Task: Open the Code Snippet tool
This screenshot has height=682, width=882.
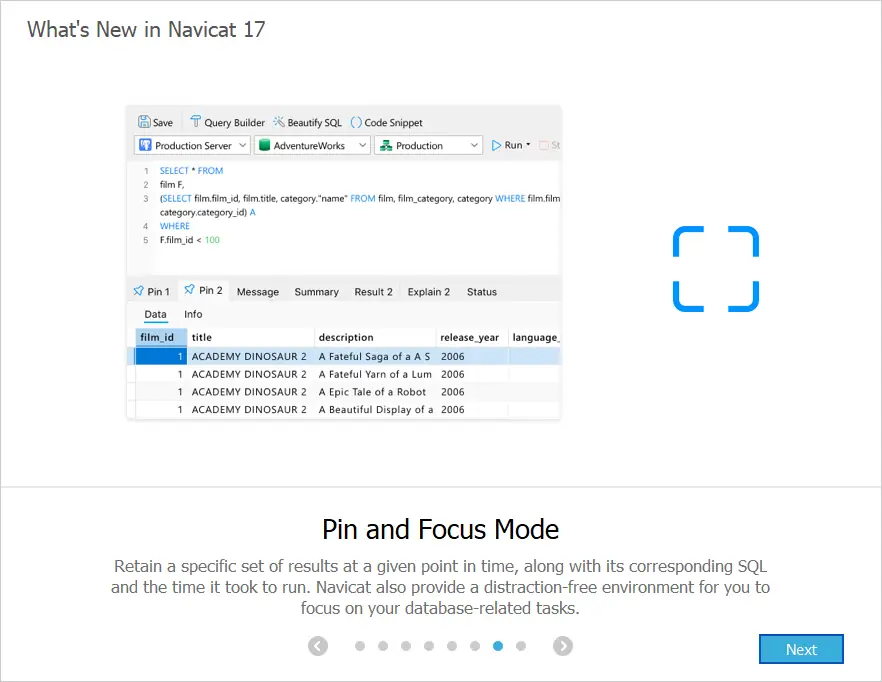Action: (x=356, y=122)
